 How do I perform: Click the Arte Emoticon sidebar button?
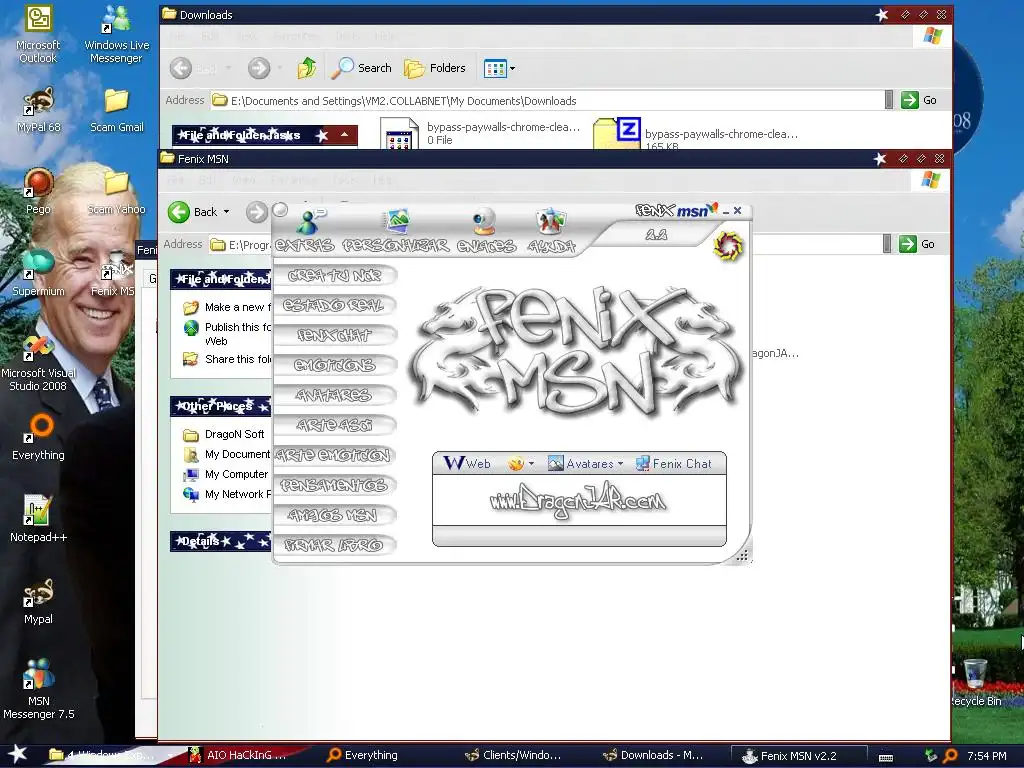pos(334,456)
